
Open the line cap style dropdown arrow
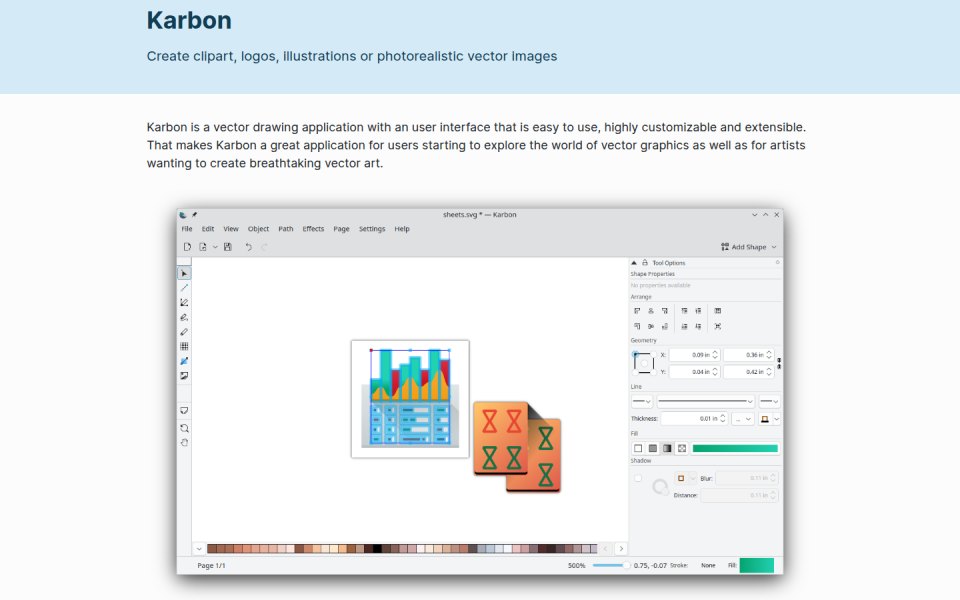click(x=777, y=419)
